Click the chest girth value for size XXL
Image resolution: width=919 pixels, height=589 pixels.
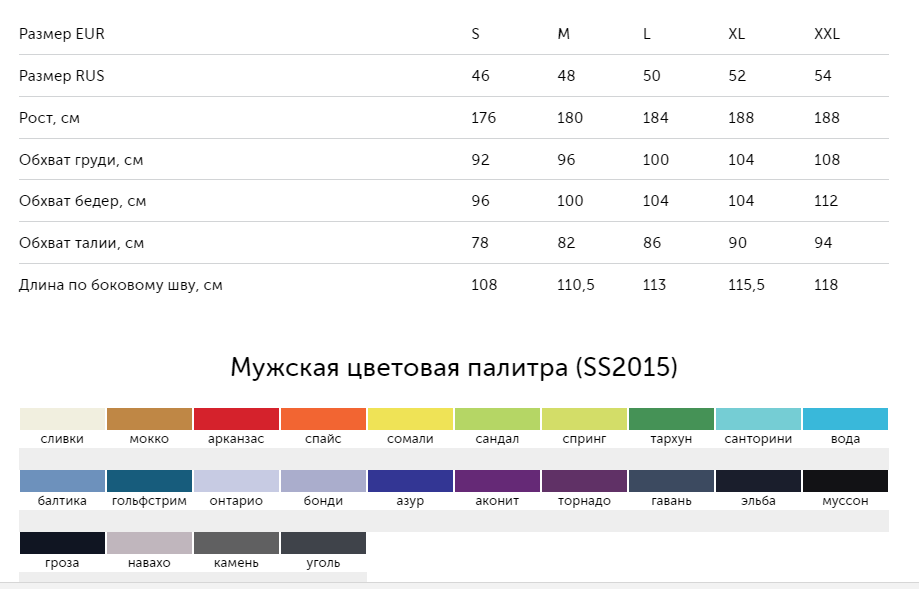pyautogui.click(x=827, y=160)
